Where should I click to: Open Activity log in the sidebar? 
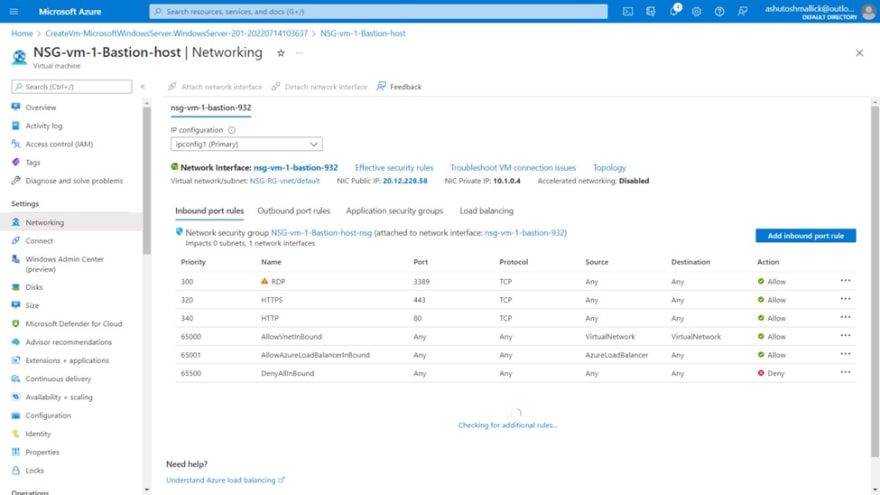pyautogui.click(x=44, y=126)
